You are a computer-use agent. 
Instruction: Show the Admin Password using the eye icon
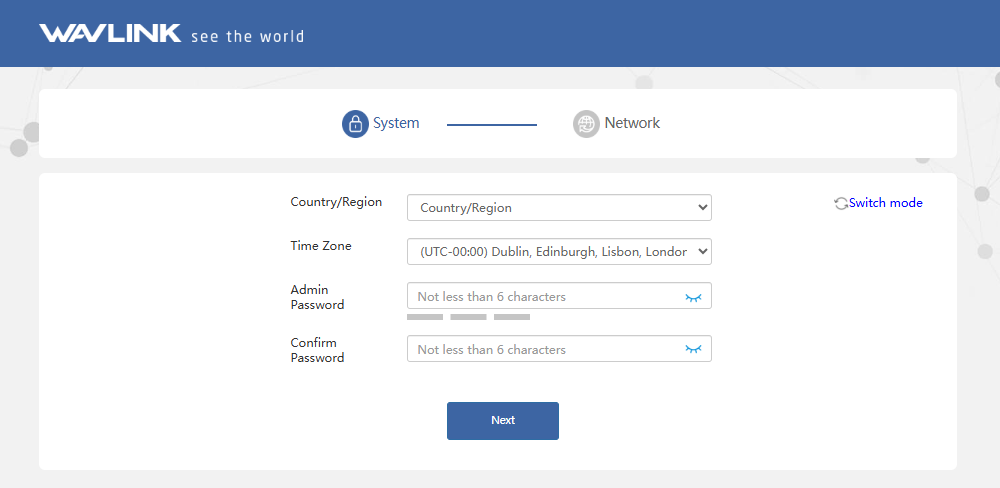(x=693, y=297)
